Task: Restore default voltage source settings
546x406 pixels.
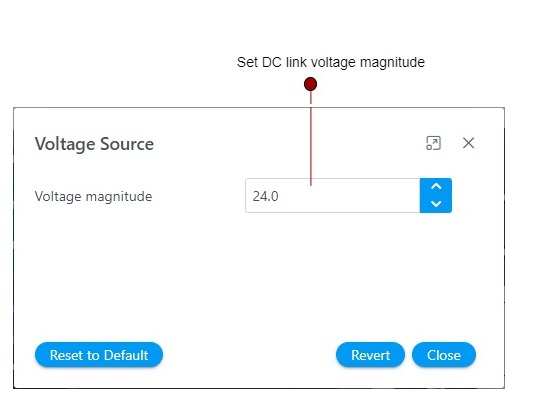Action: 99,355
